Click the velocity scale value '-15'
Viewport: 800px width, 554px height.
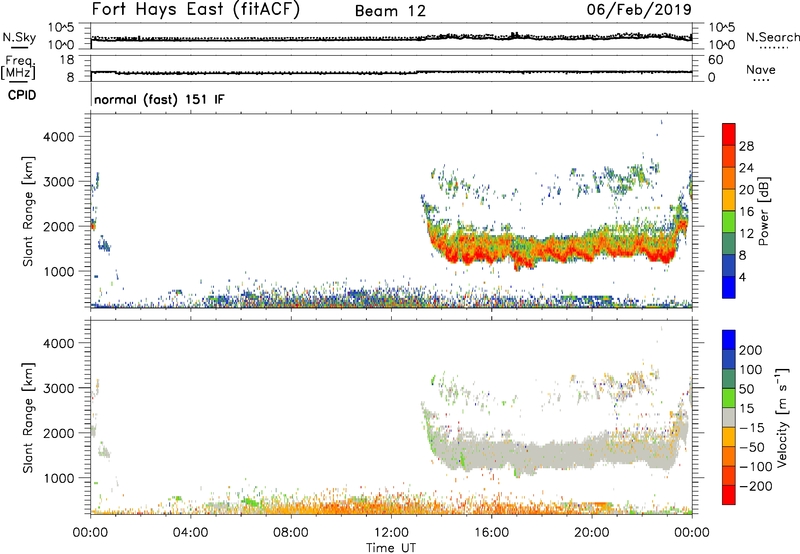pos(752,427)
